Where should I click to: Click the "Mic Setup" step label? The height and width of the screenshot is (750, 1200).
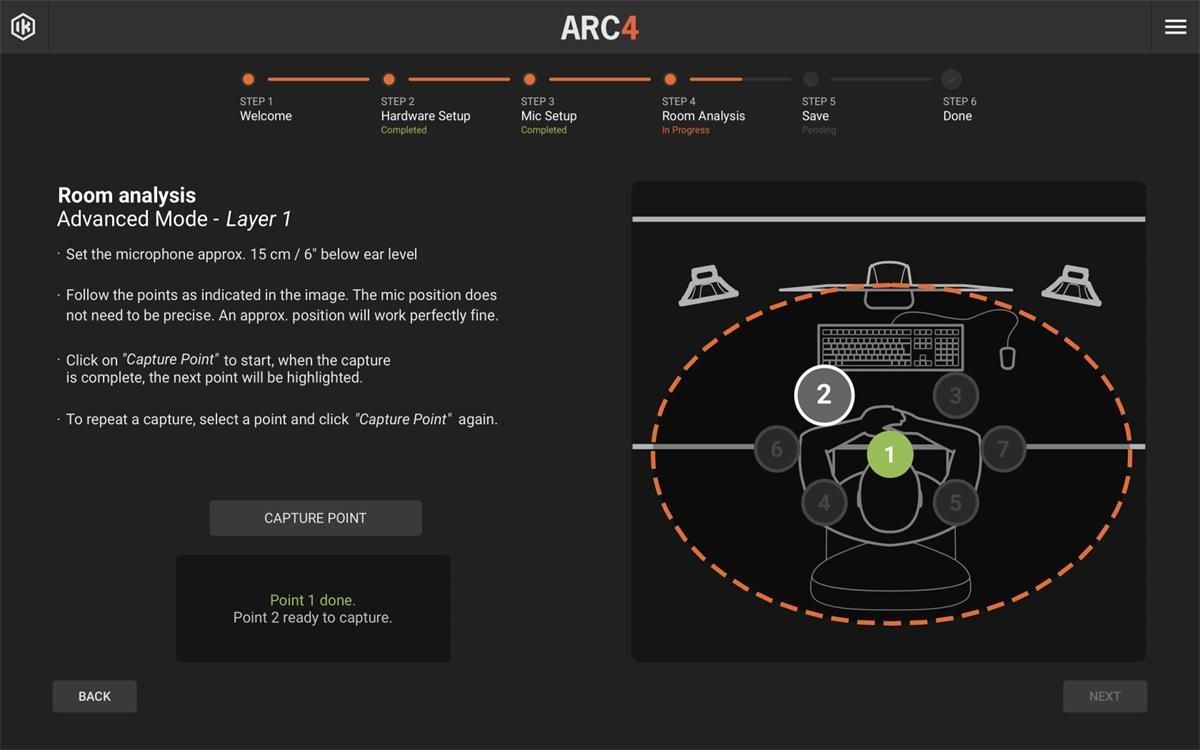point(549,116)
